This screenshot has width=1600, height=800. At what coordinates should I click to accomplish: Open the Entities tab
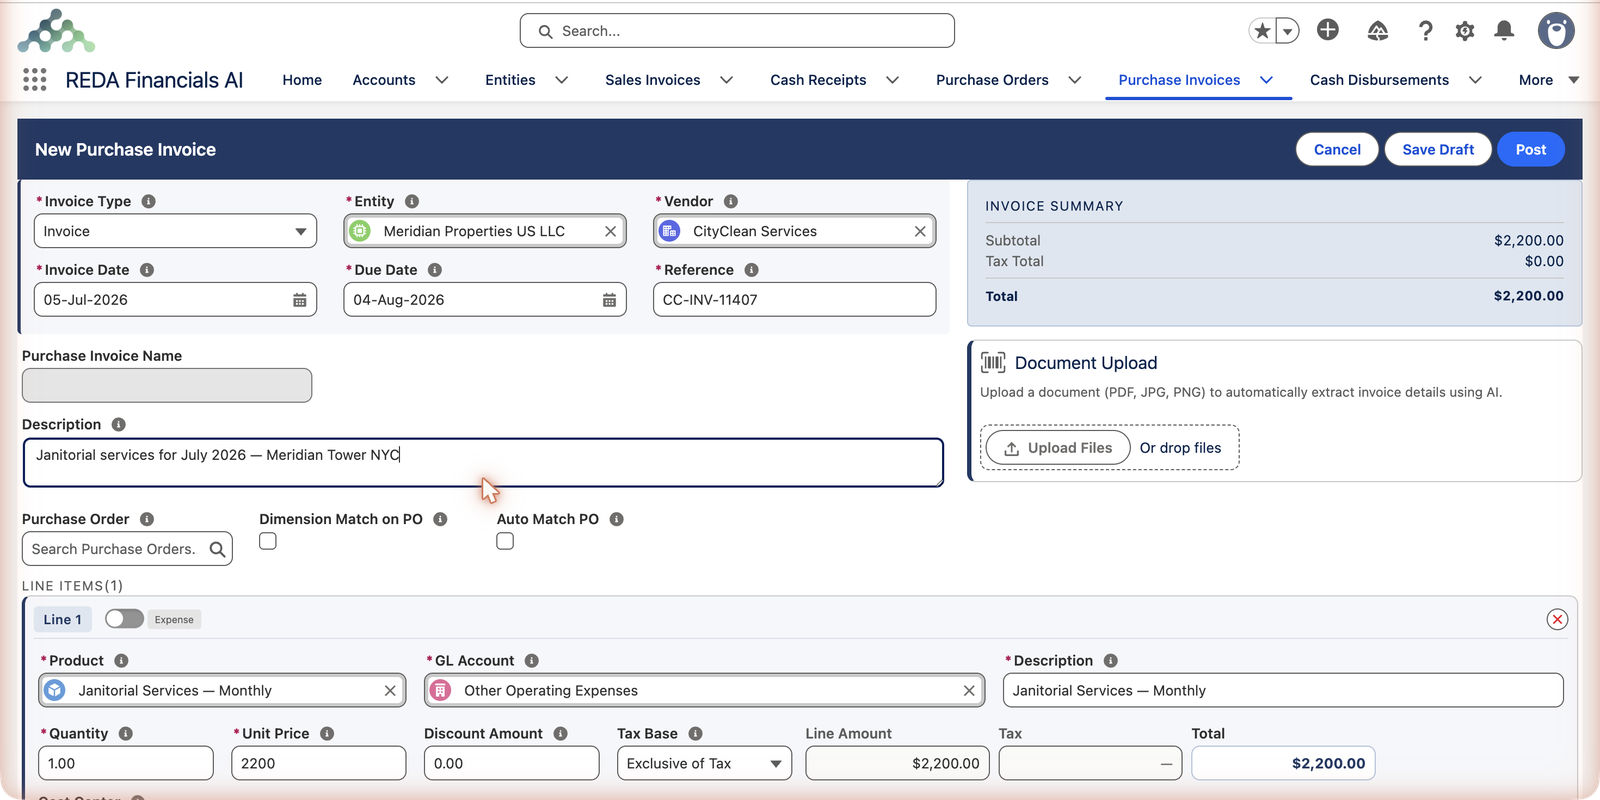point(510,80)
